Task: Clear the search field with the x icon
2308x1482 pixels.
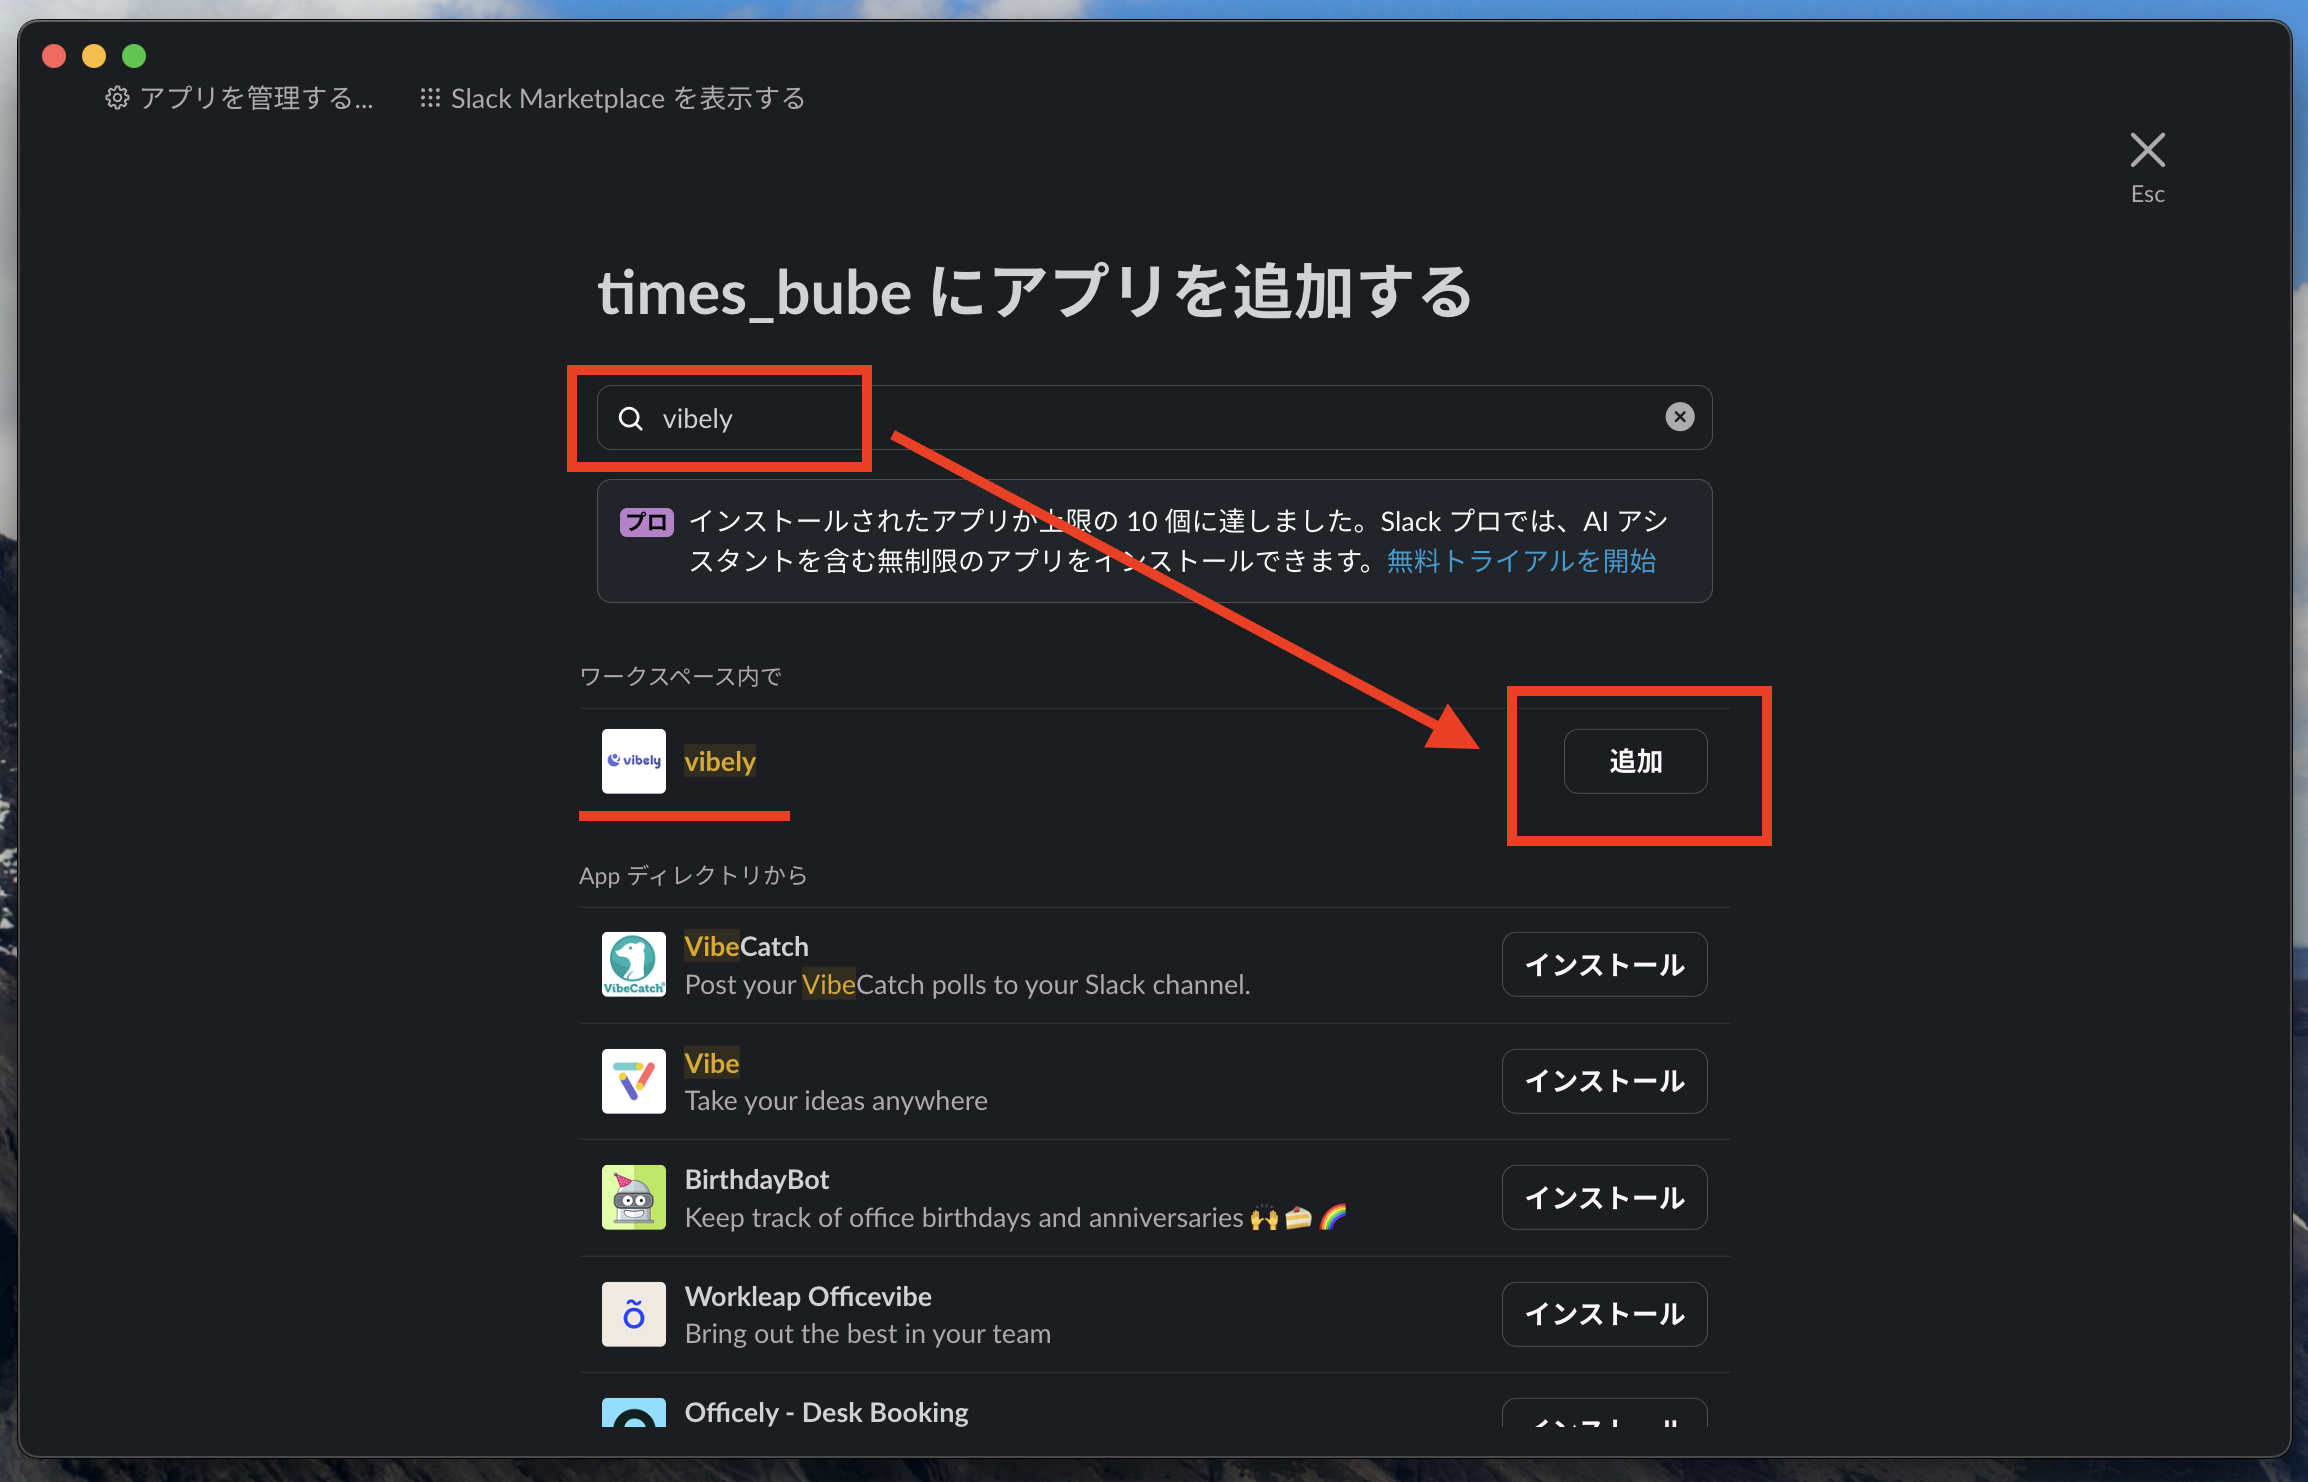Action: pos(1680,417)
